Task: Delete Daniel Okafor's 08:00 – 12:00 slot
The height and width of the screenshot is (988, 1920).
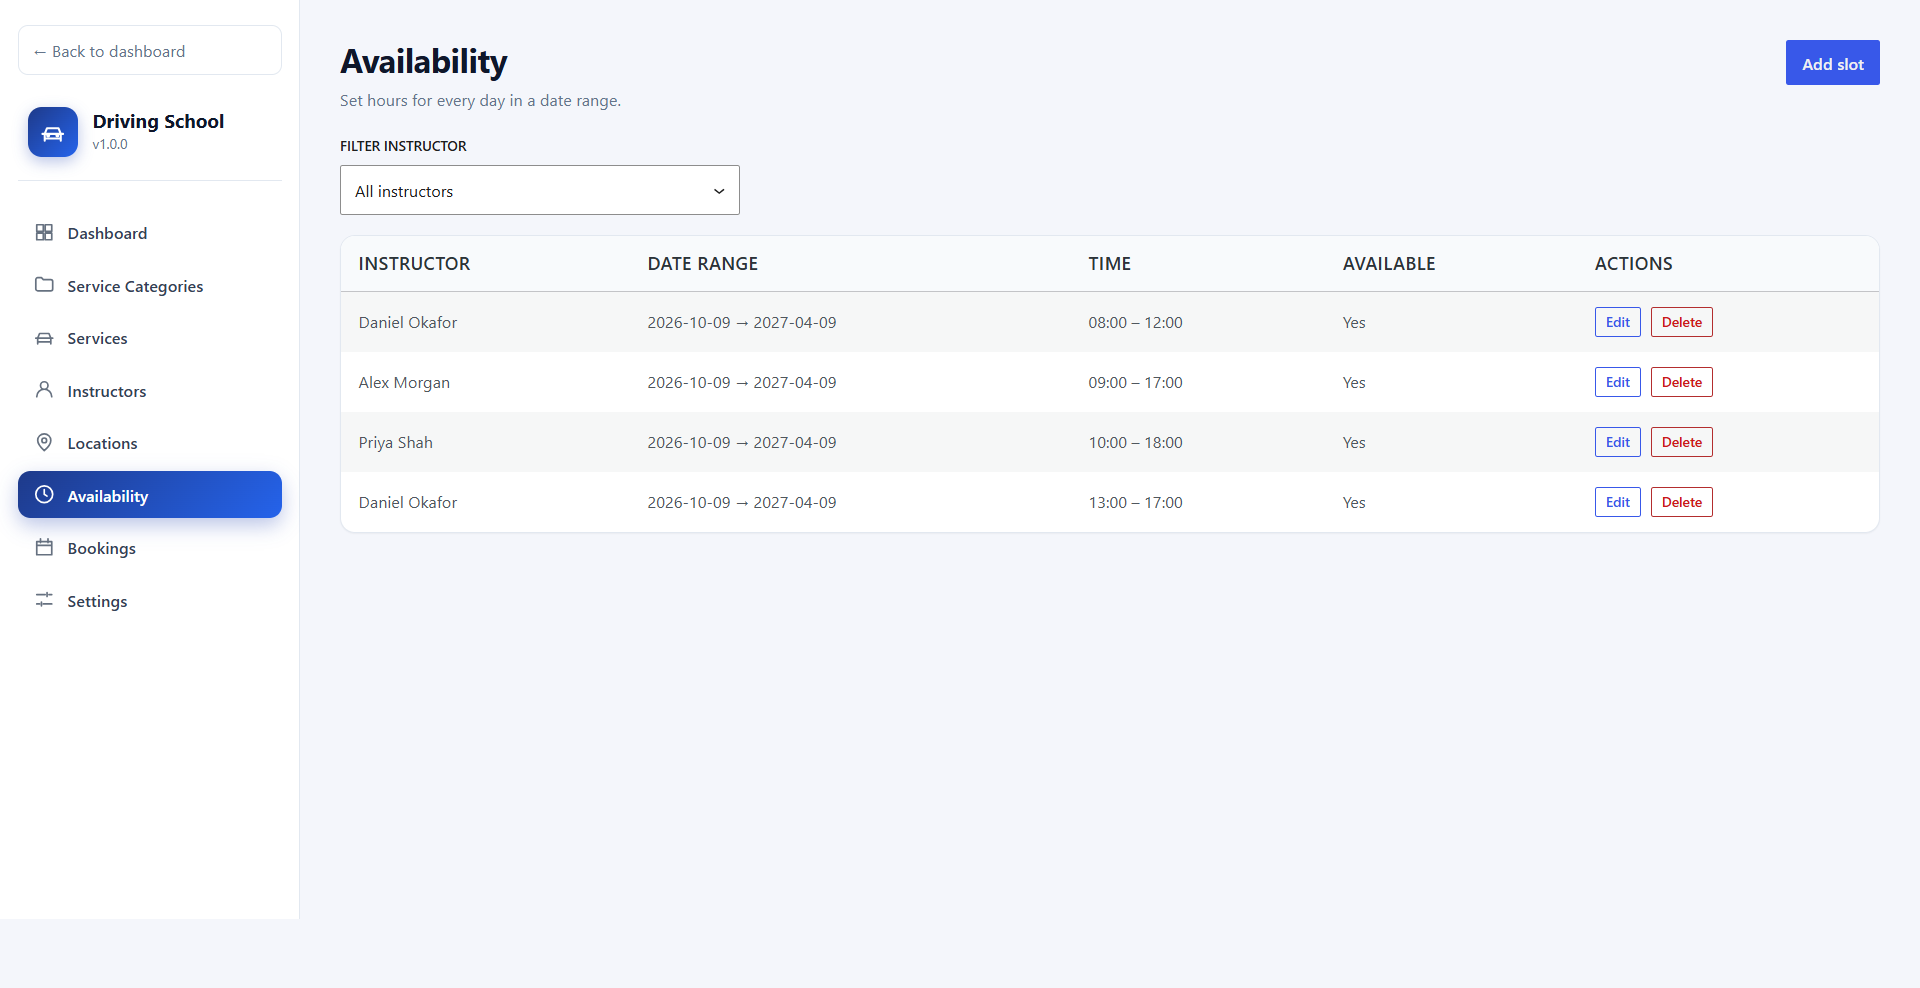Action: [x=1682, y=322]
